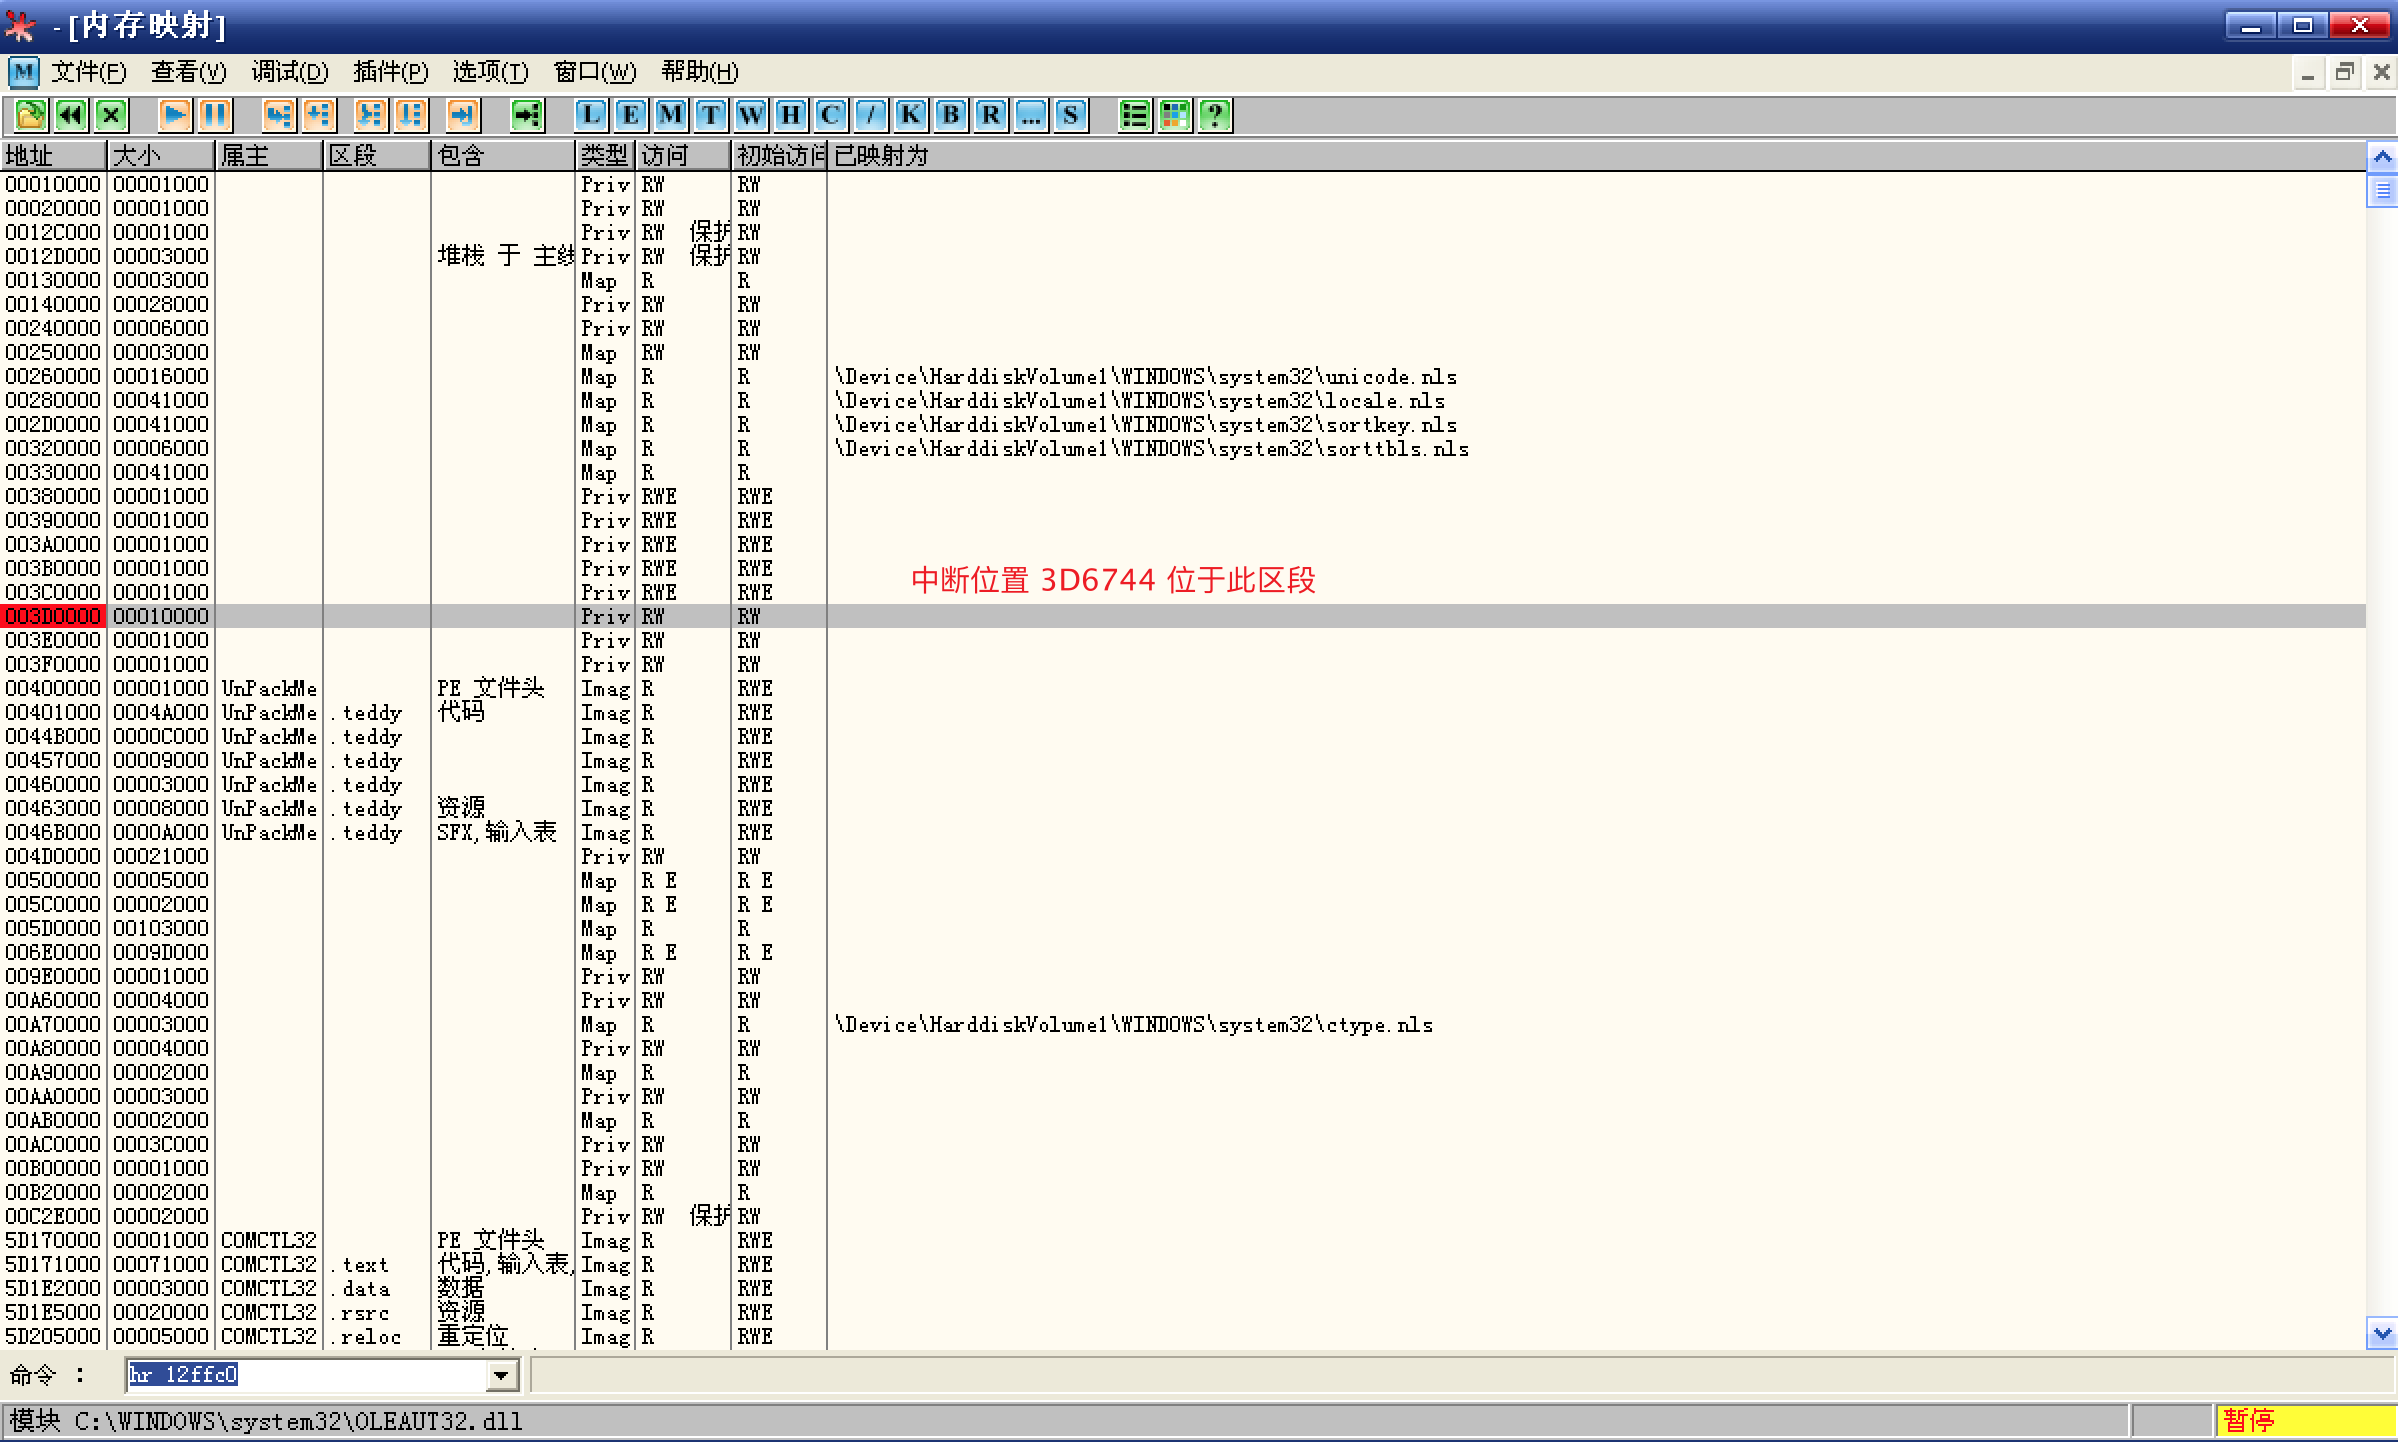Screen dimensions: 2398x1442
Task: Open the Log window (L) icon
Action: click(x=591, y=115)
